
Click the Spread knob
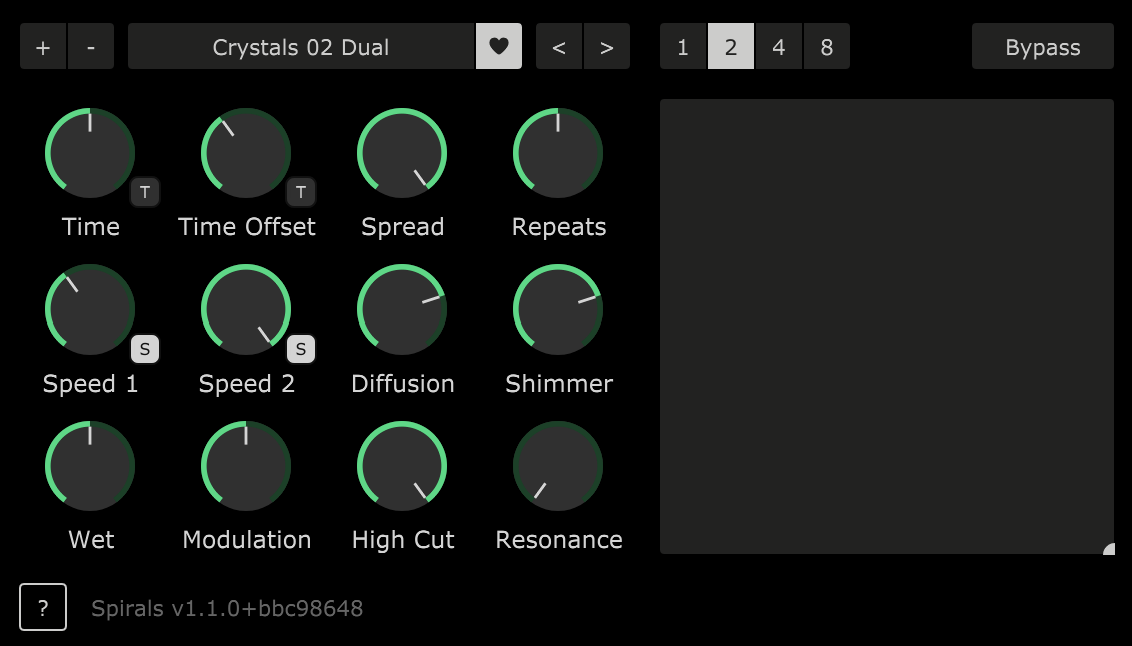(402, 153)
